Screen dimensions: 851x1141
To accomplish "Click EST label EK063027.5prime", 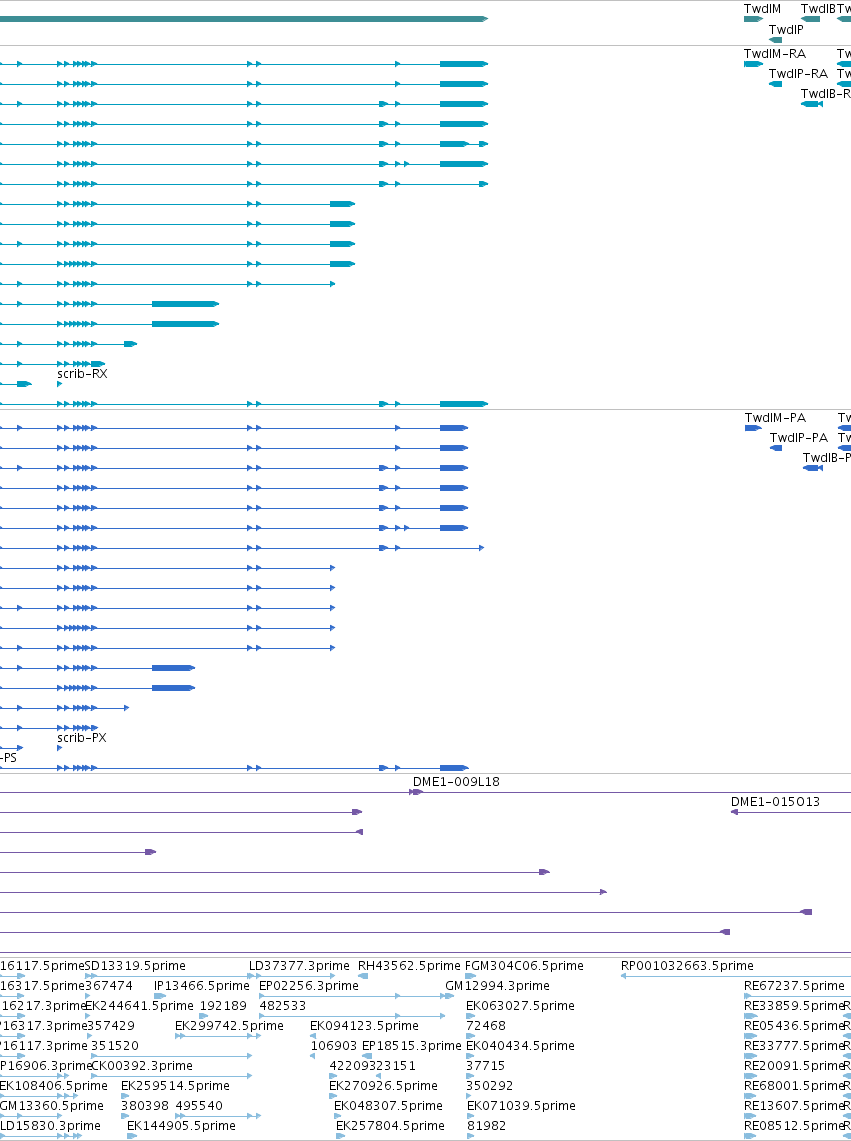I will tap(520, 1006).
